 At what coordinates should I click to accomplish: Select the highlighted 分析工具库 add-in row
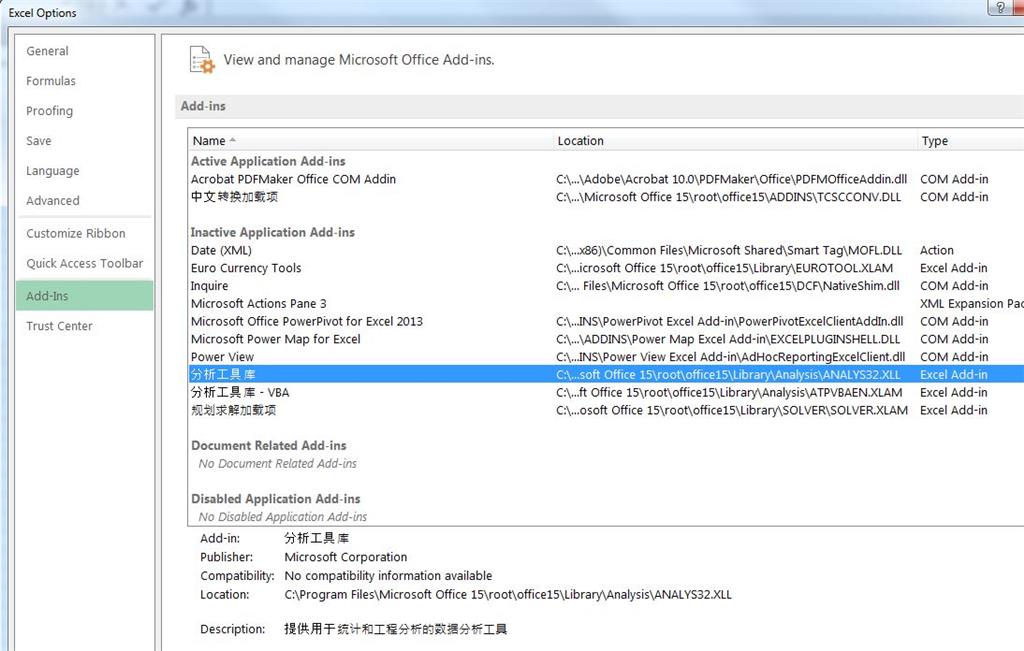tap(606, 375)
